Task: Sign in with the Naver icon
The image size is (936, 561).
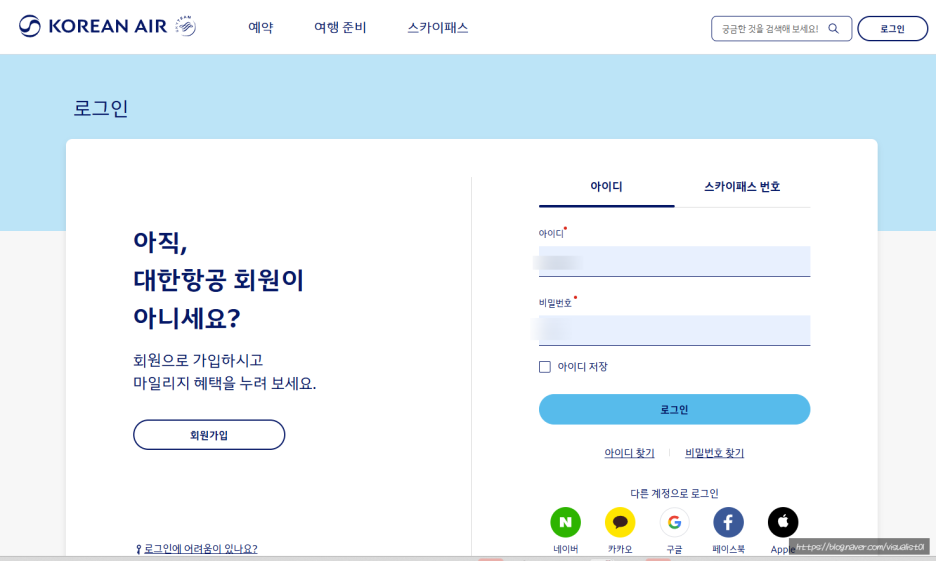Action: point(565,522)
